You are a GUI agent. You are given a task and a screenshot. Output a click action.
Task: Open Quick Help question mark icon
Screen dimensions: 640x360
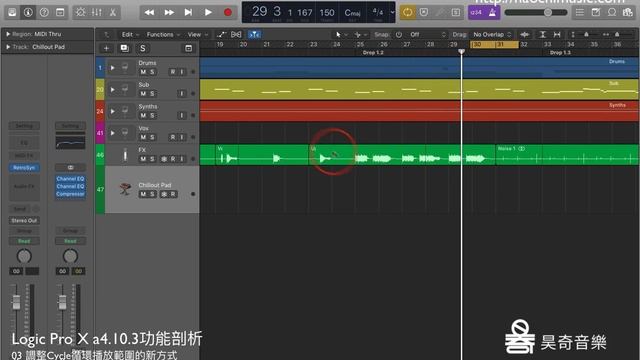coord(44,12)
